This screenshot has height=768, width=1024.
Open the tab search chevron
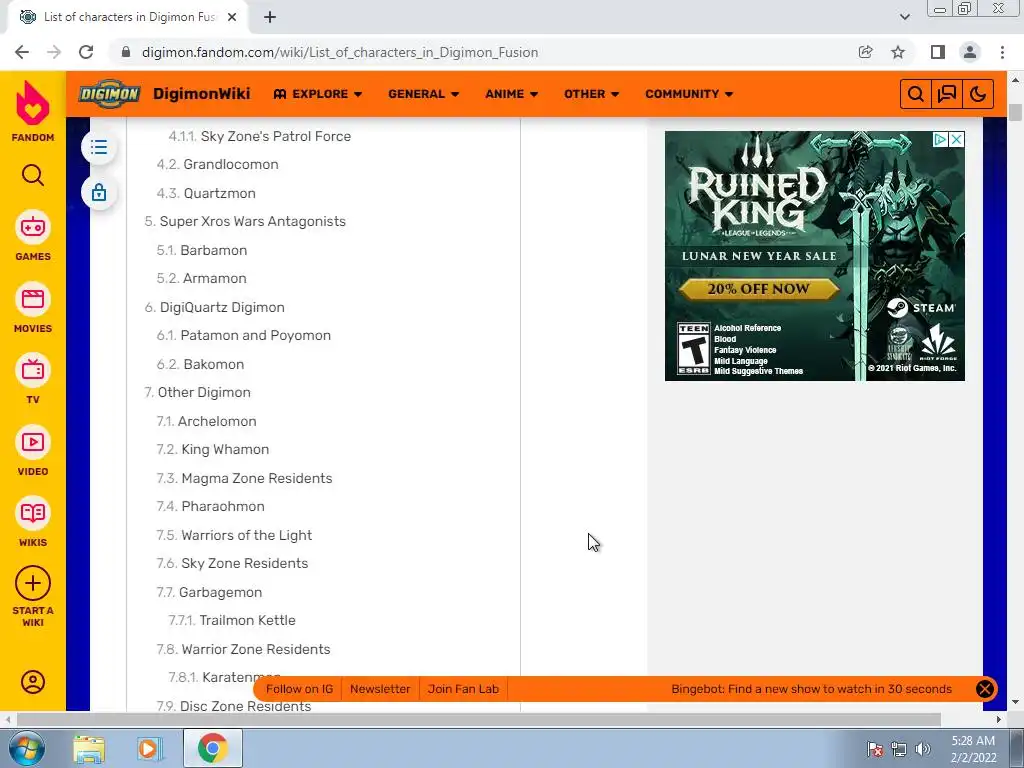point(904,17)
